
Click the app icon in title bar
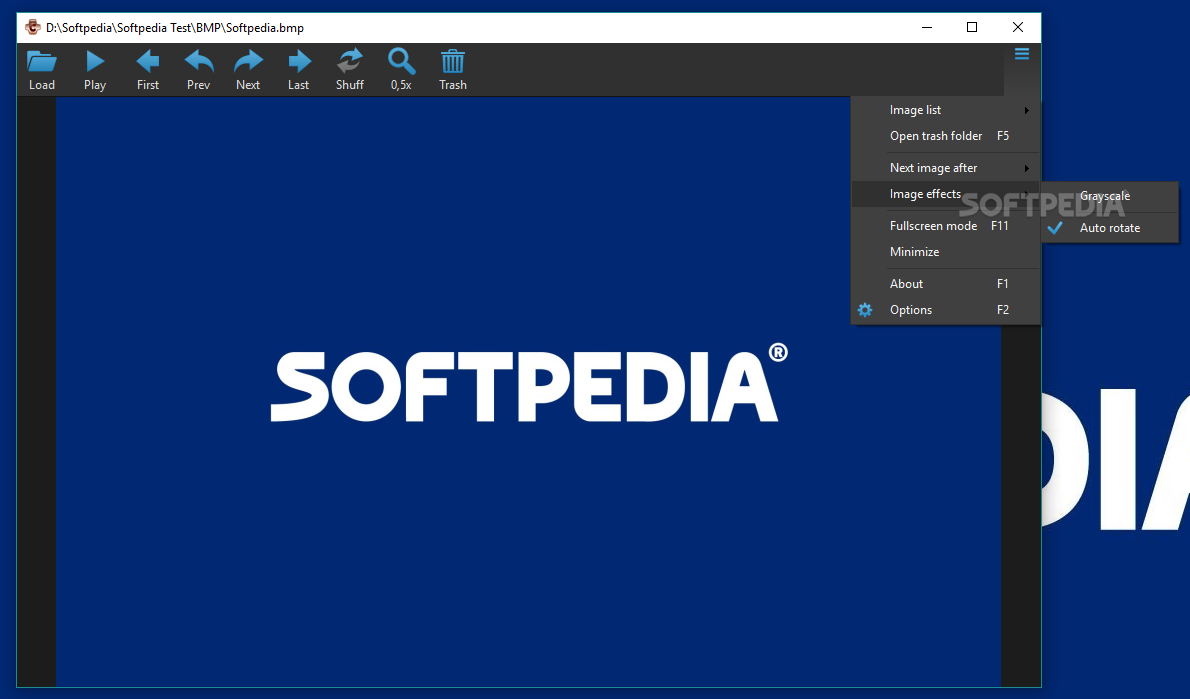click(x=33, y=27)
